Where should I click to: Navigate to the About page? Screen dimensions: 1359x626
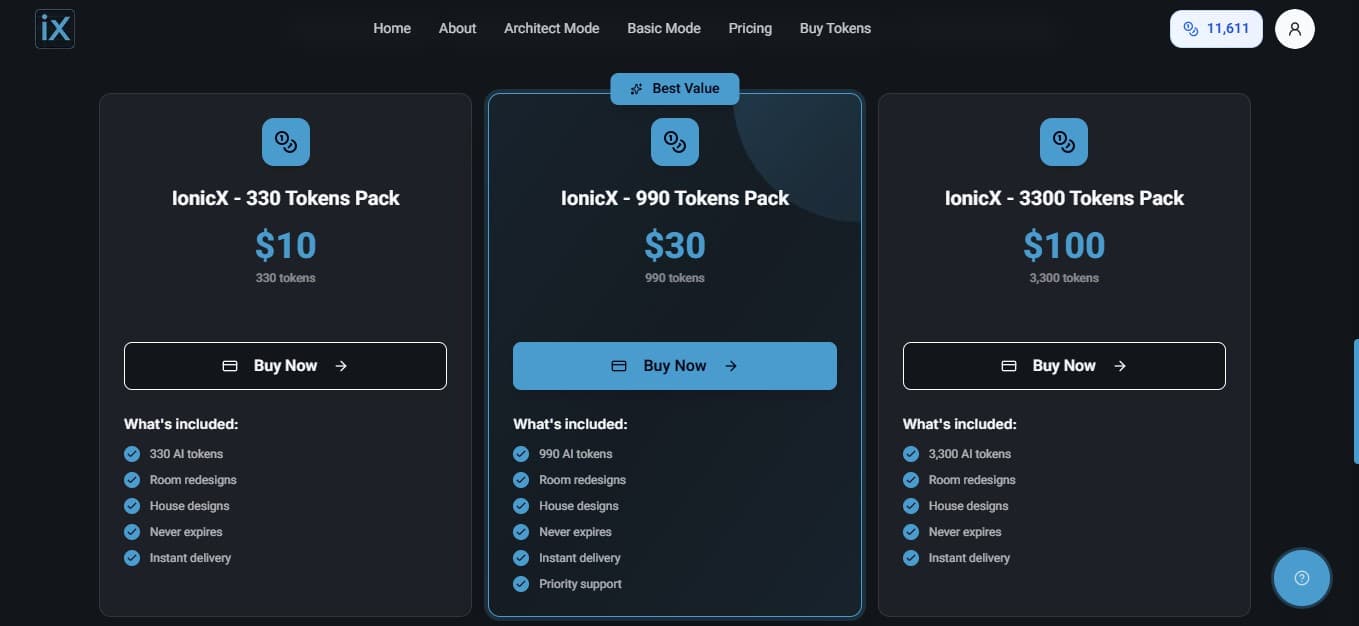click(x=457, y=28)
